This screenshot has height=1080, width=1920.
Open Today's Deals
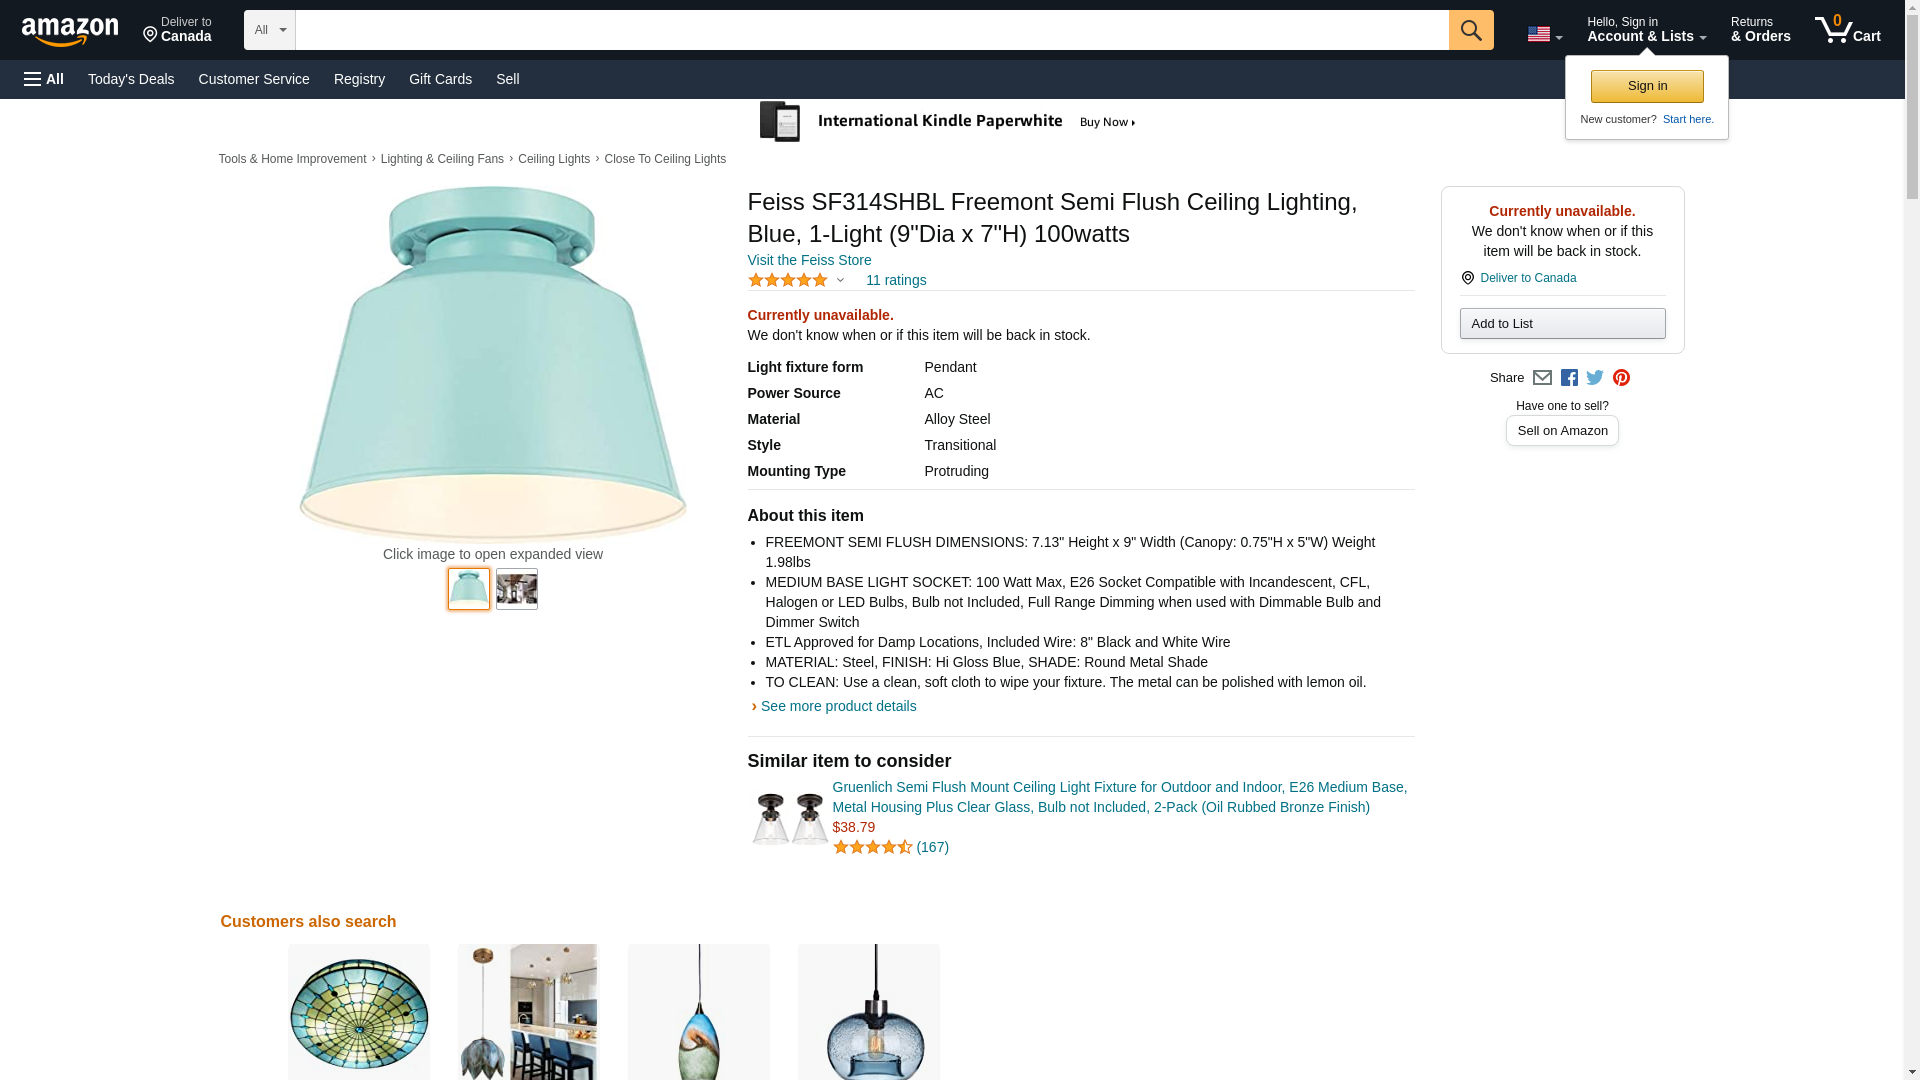coord(131,79)
